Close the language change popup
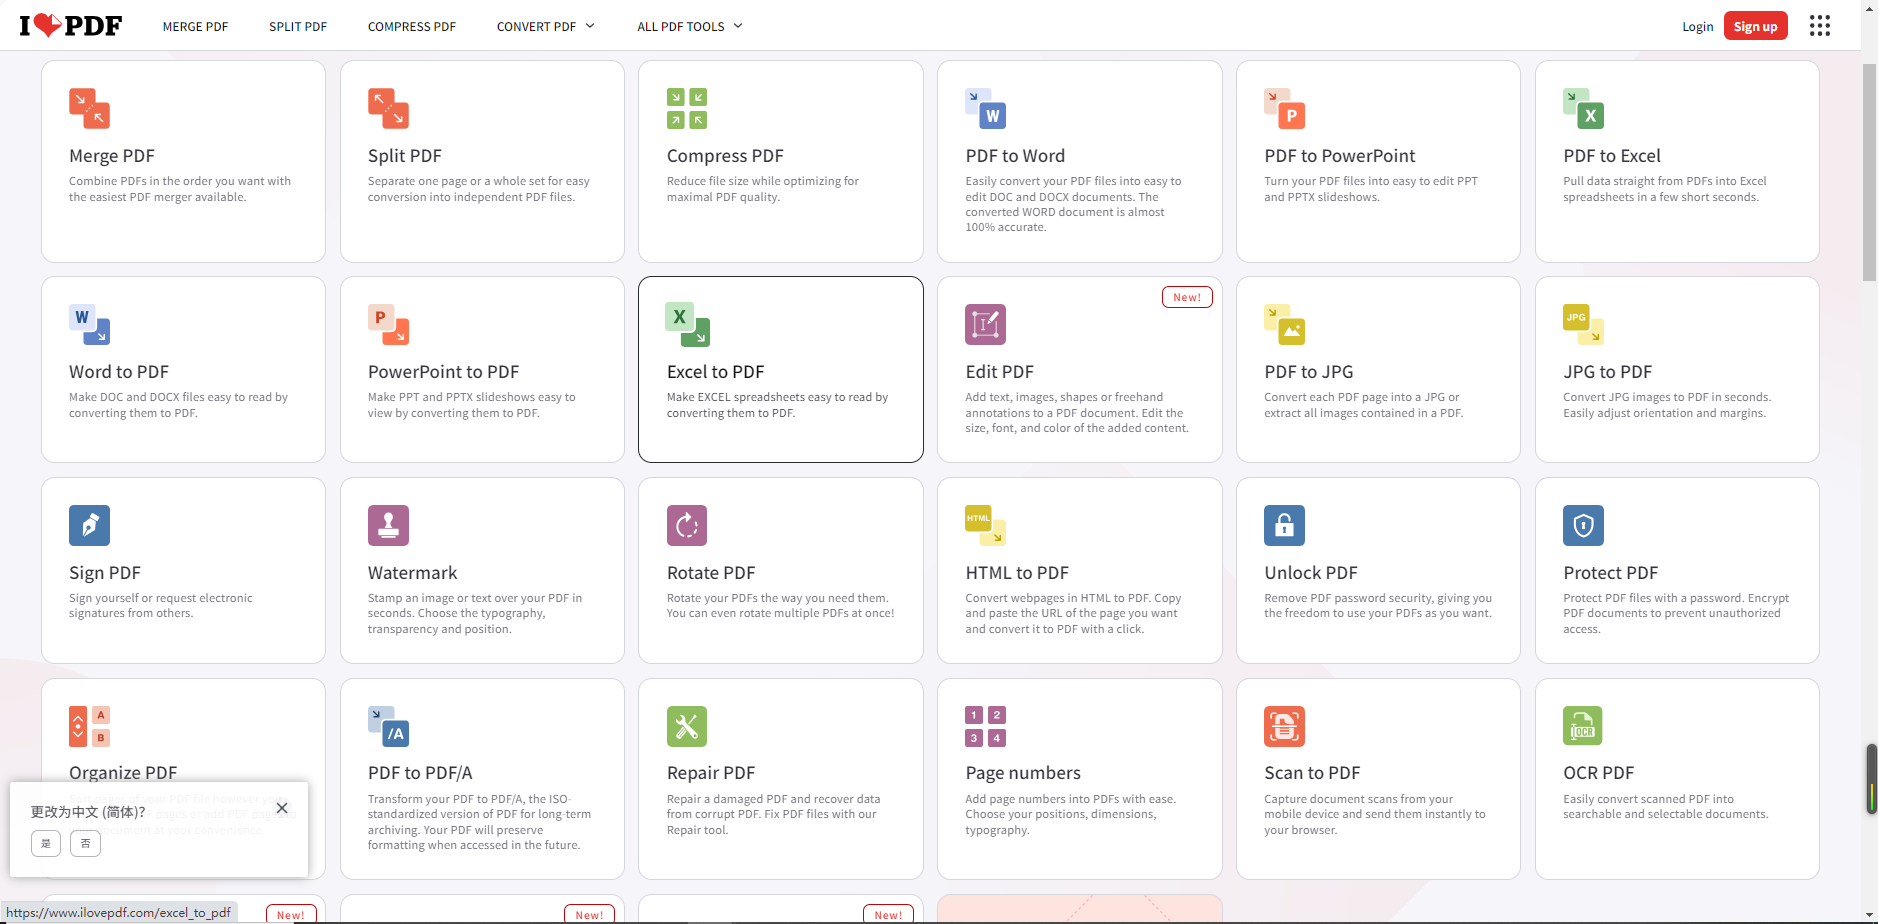Image resolution: width=1878 pixels, height=924 pixels. tap(282, 808)
